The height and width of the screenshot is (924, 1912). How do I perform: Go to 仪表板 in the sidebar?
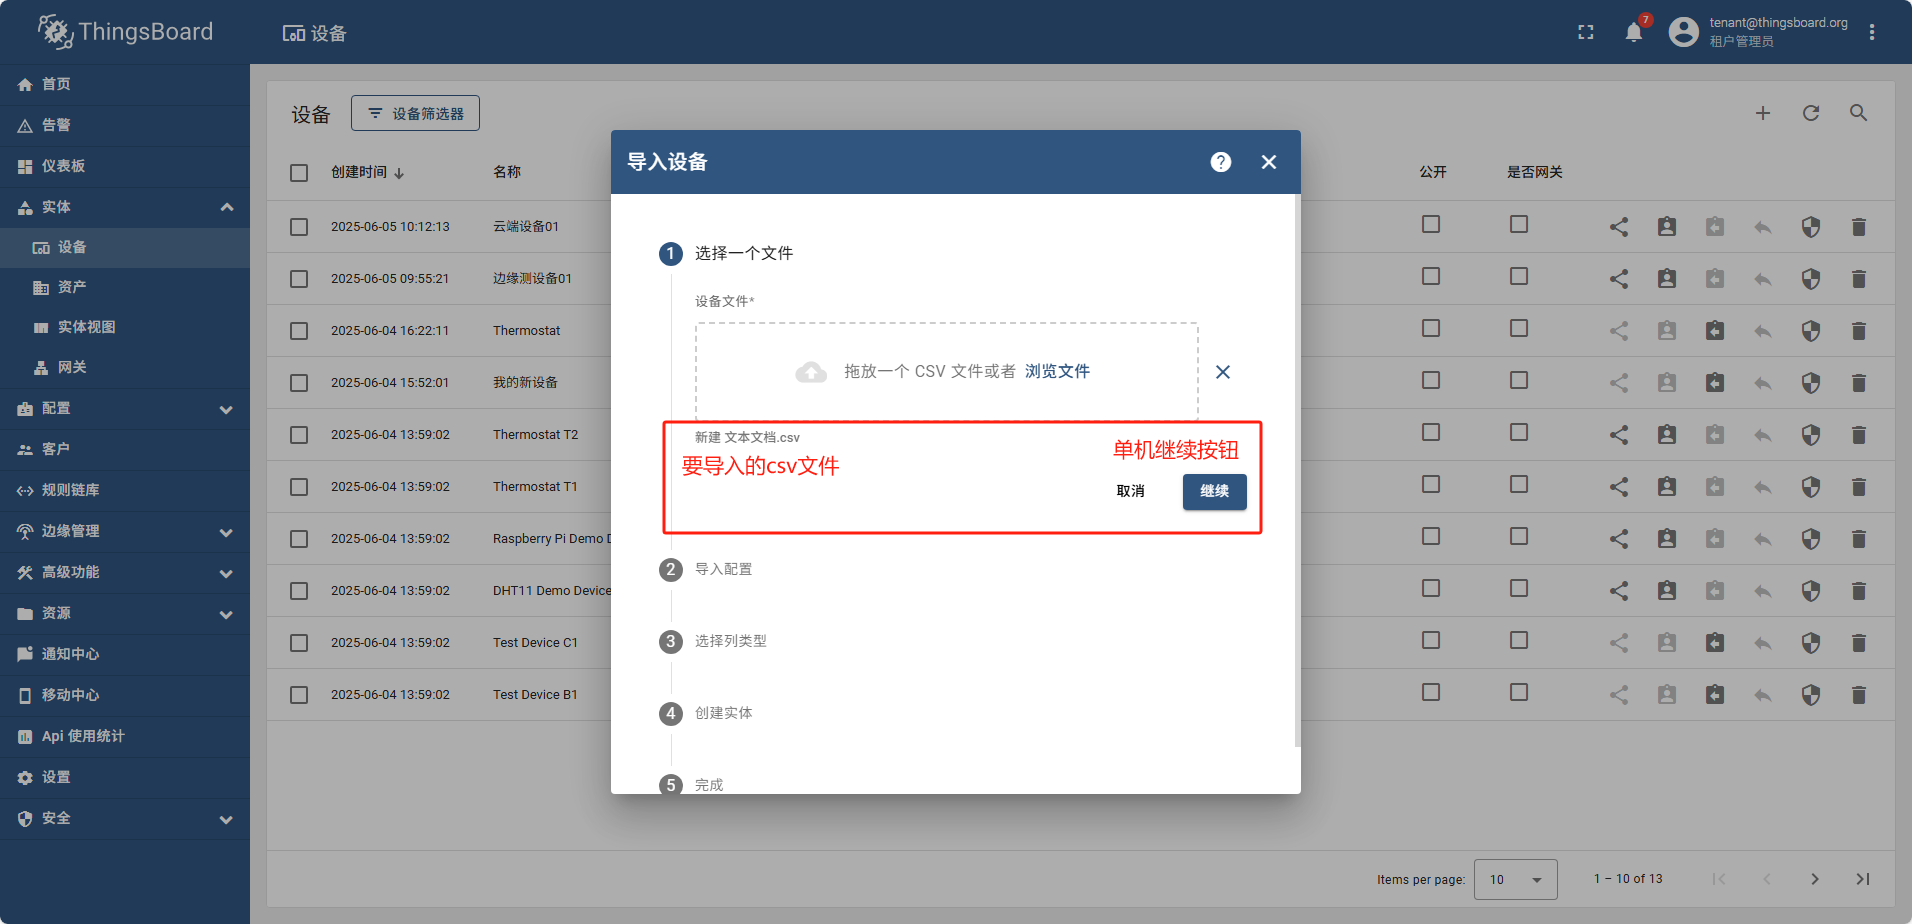click(63, 166)
